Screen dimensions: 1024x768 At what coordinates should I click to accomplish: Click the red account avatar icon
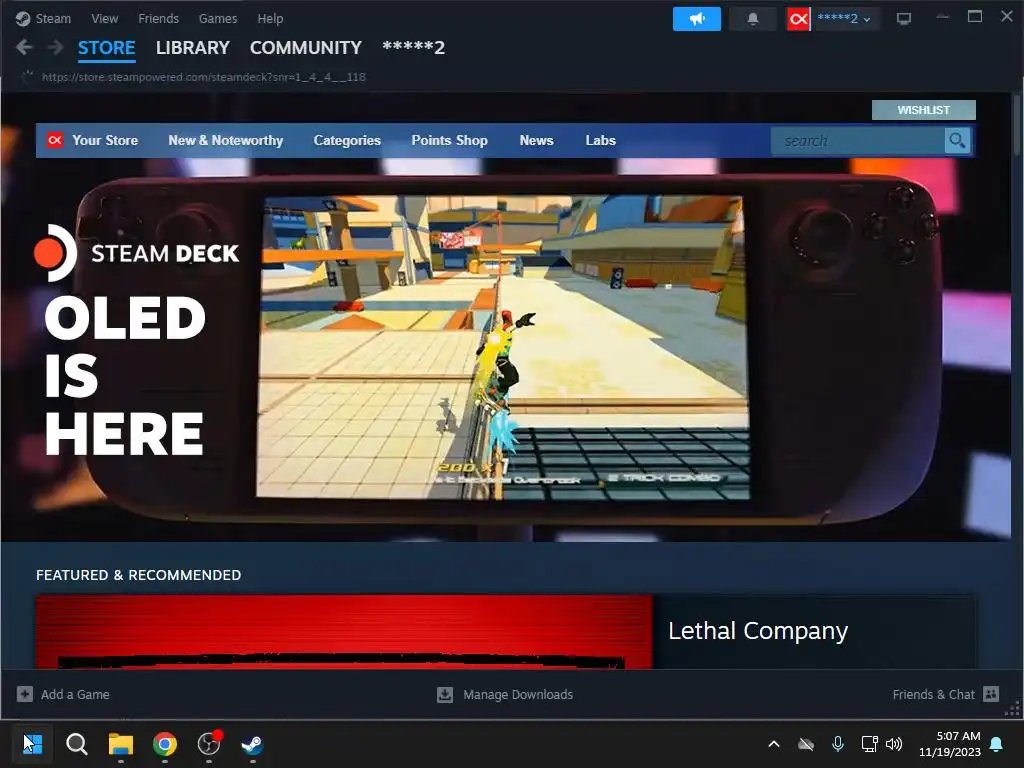(x=798, y=19)
